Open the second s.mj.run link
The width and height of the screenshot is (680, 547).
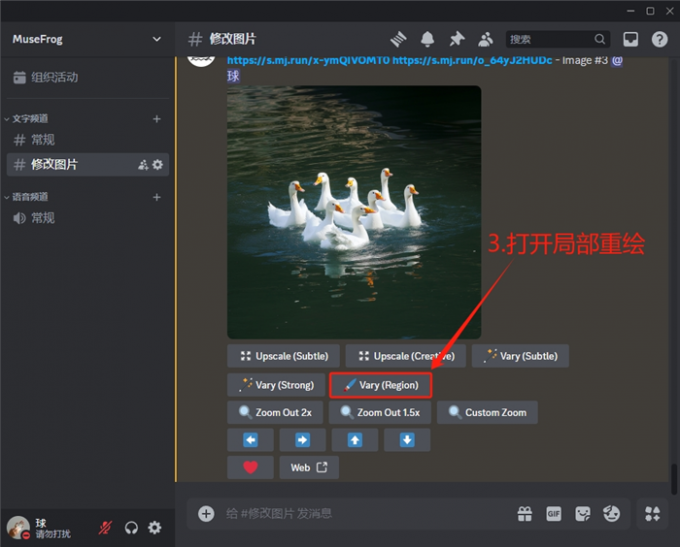coord(472,60)
